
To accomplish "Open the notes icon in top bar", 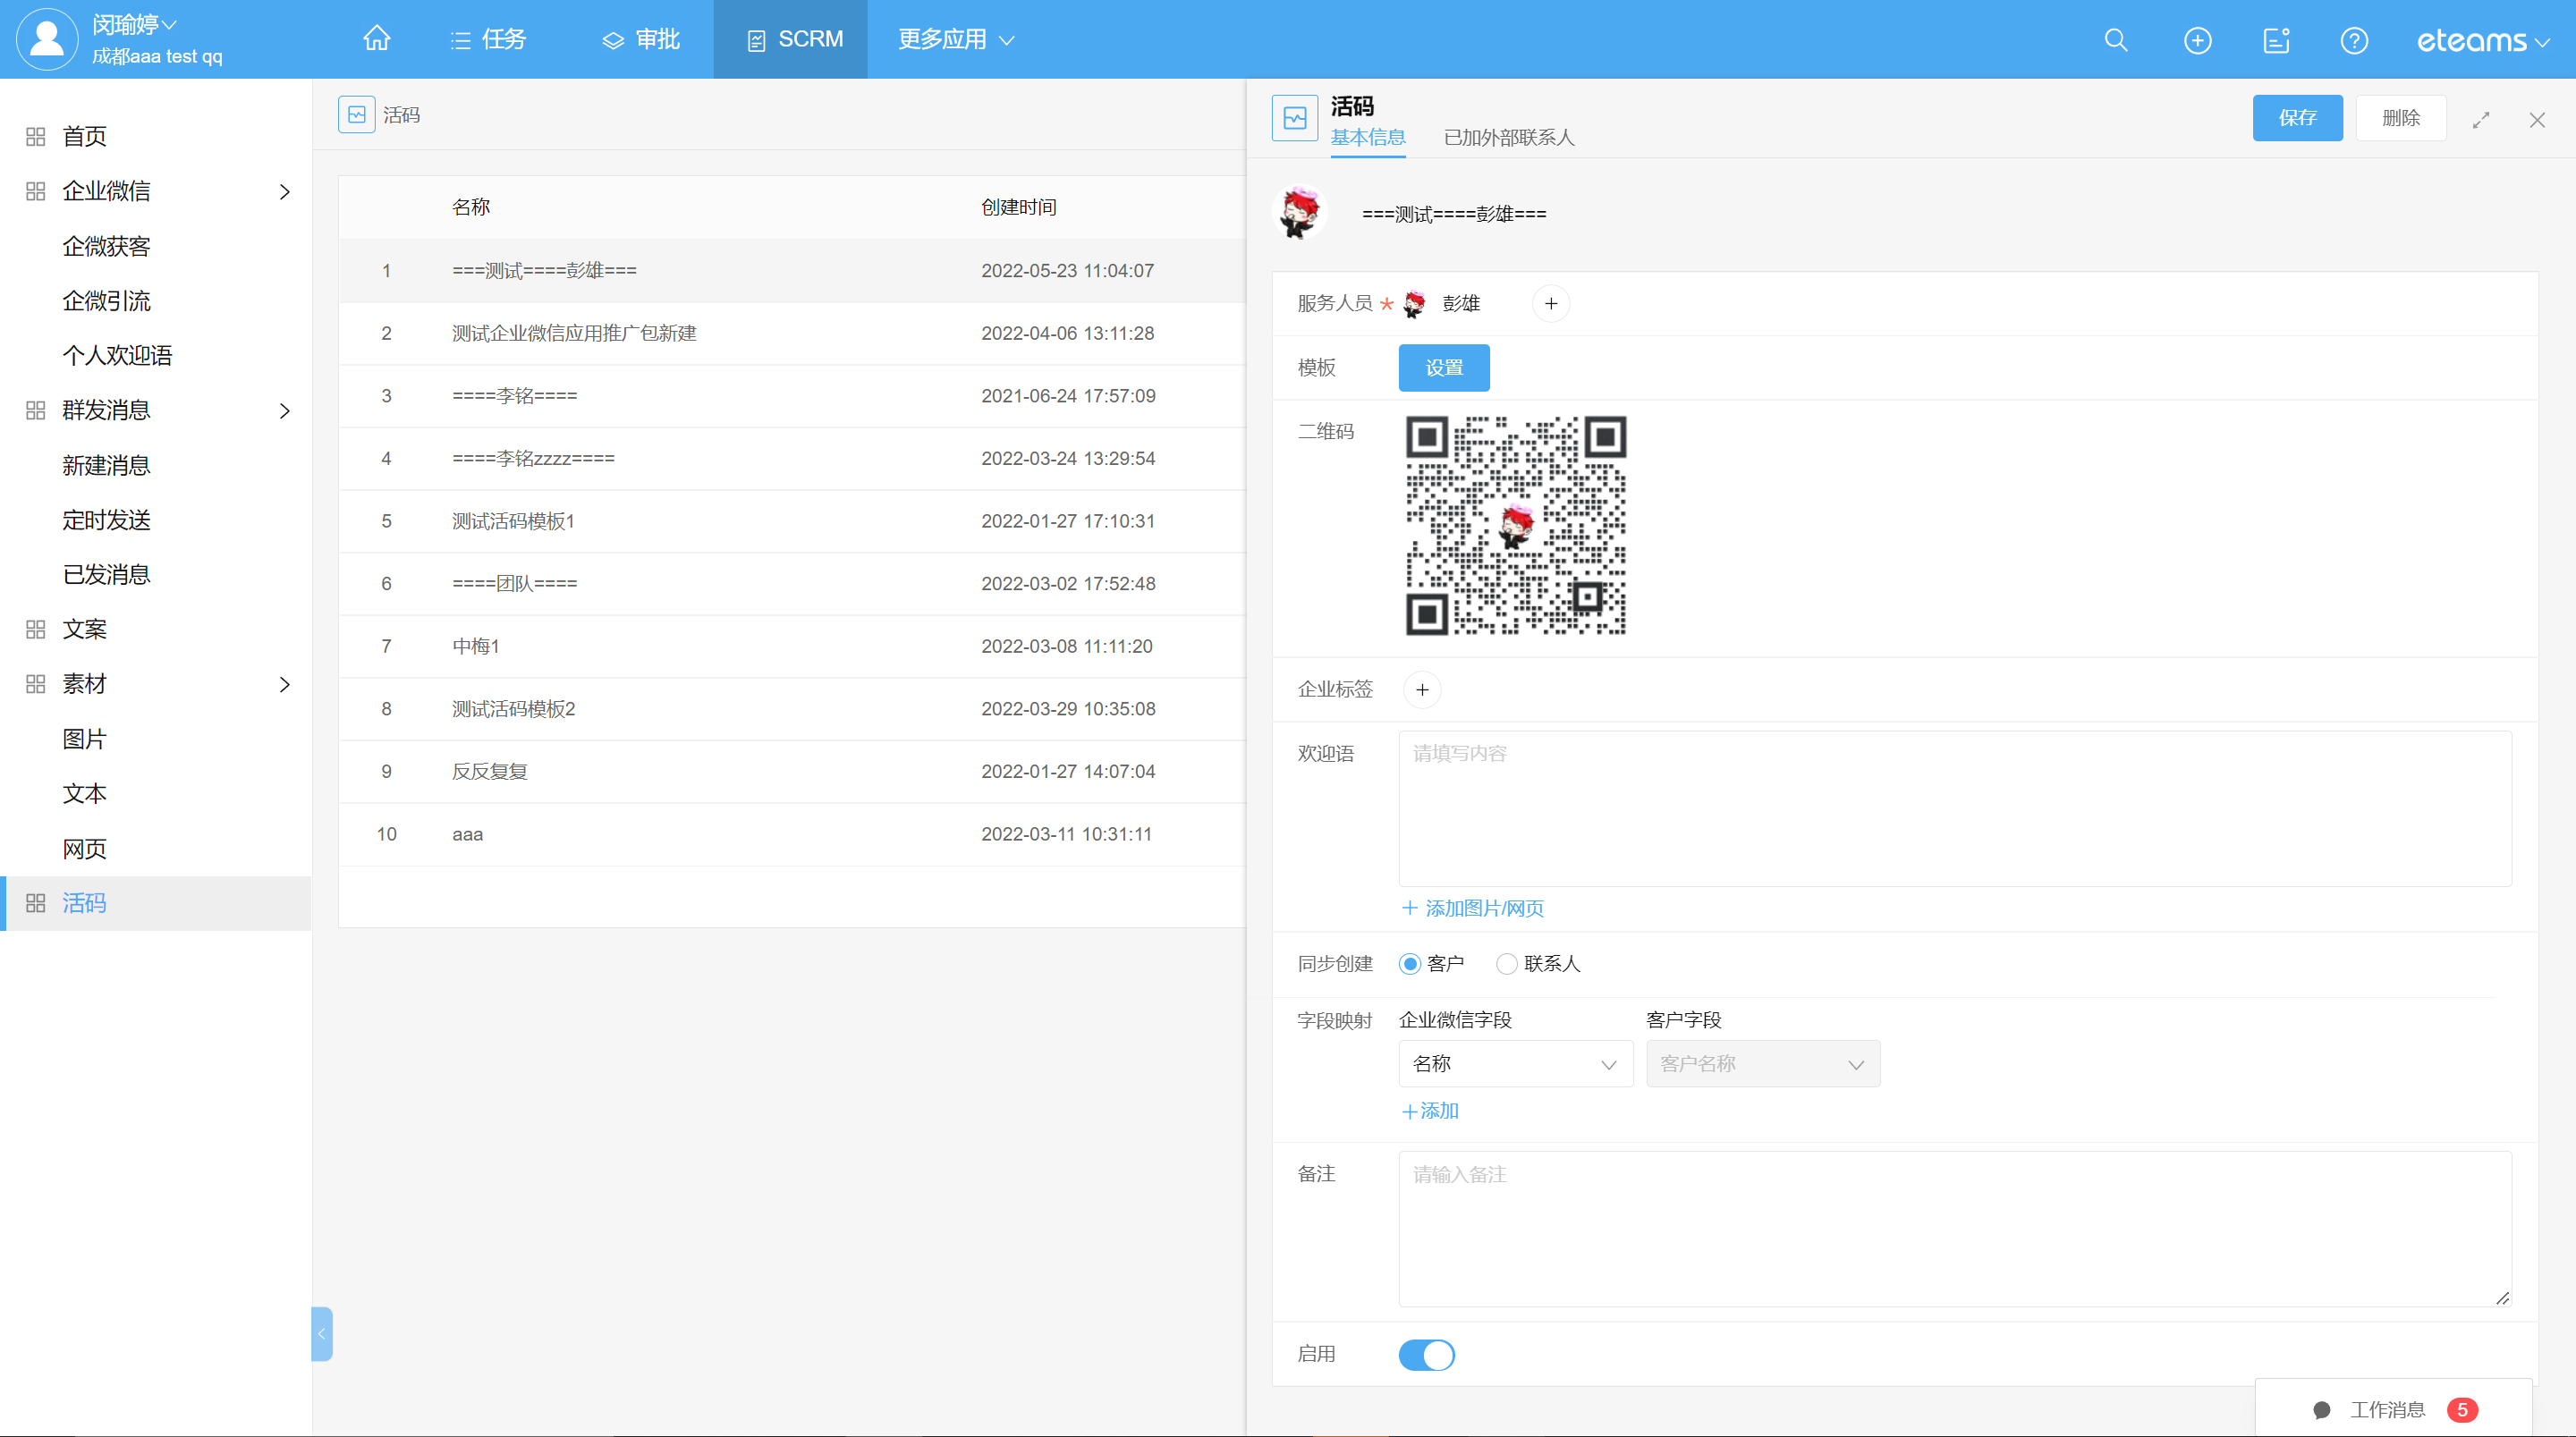I will pos(2276,40).
